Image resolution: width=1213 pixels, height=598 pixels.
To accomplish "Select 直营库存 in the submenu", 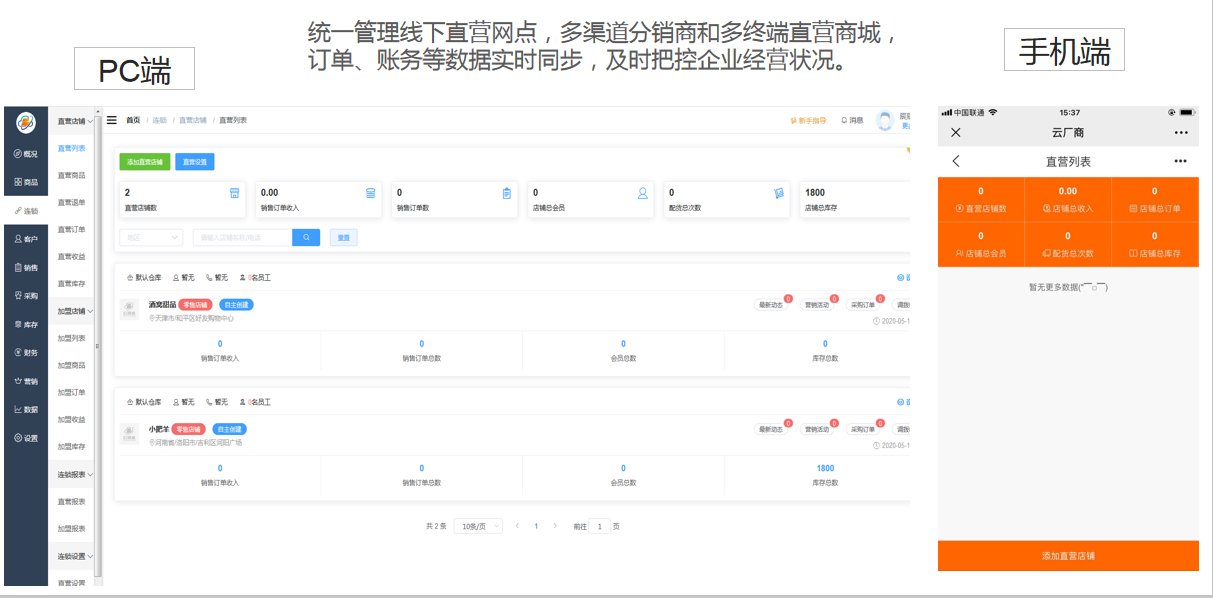I will [71, 284].
